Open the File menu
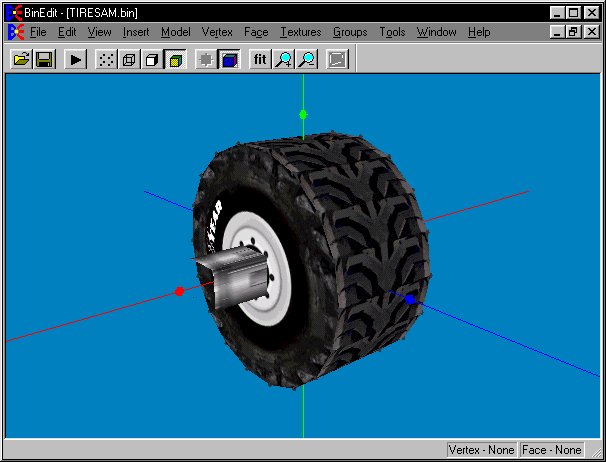 point(38,32)
